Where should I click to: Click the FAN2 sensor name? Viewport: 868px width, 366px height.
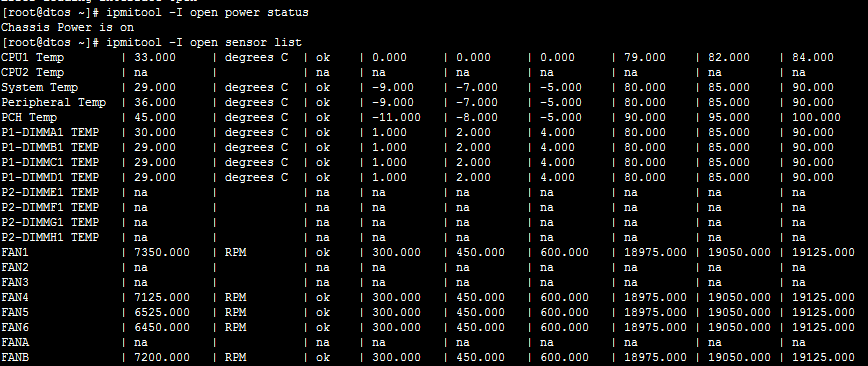pos(15,267)
